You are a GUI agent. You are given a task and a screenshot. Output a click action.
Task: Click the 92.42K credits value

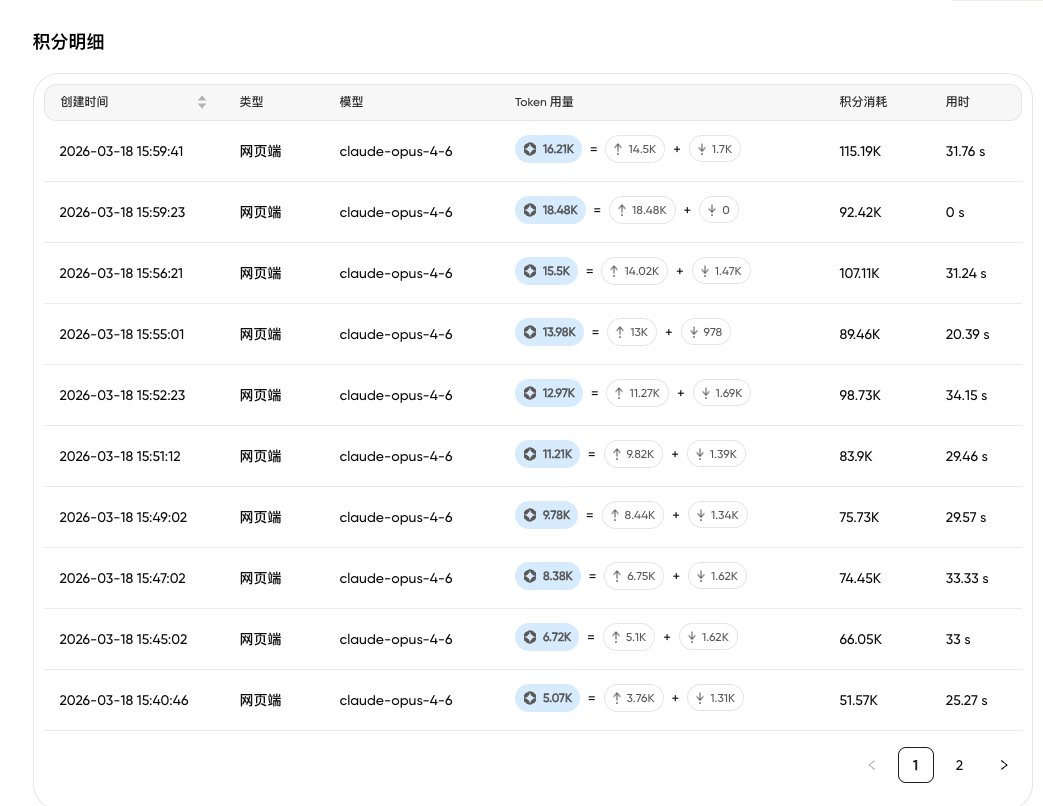point(860,212)
